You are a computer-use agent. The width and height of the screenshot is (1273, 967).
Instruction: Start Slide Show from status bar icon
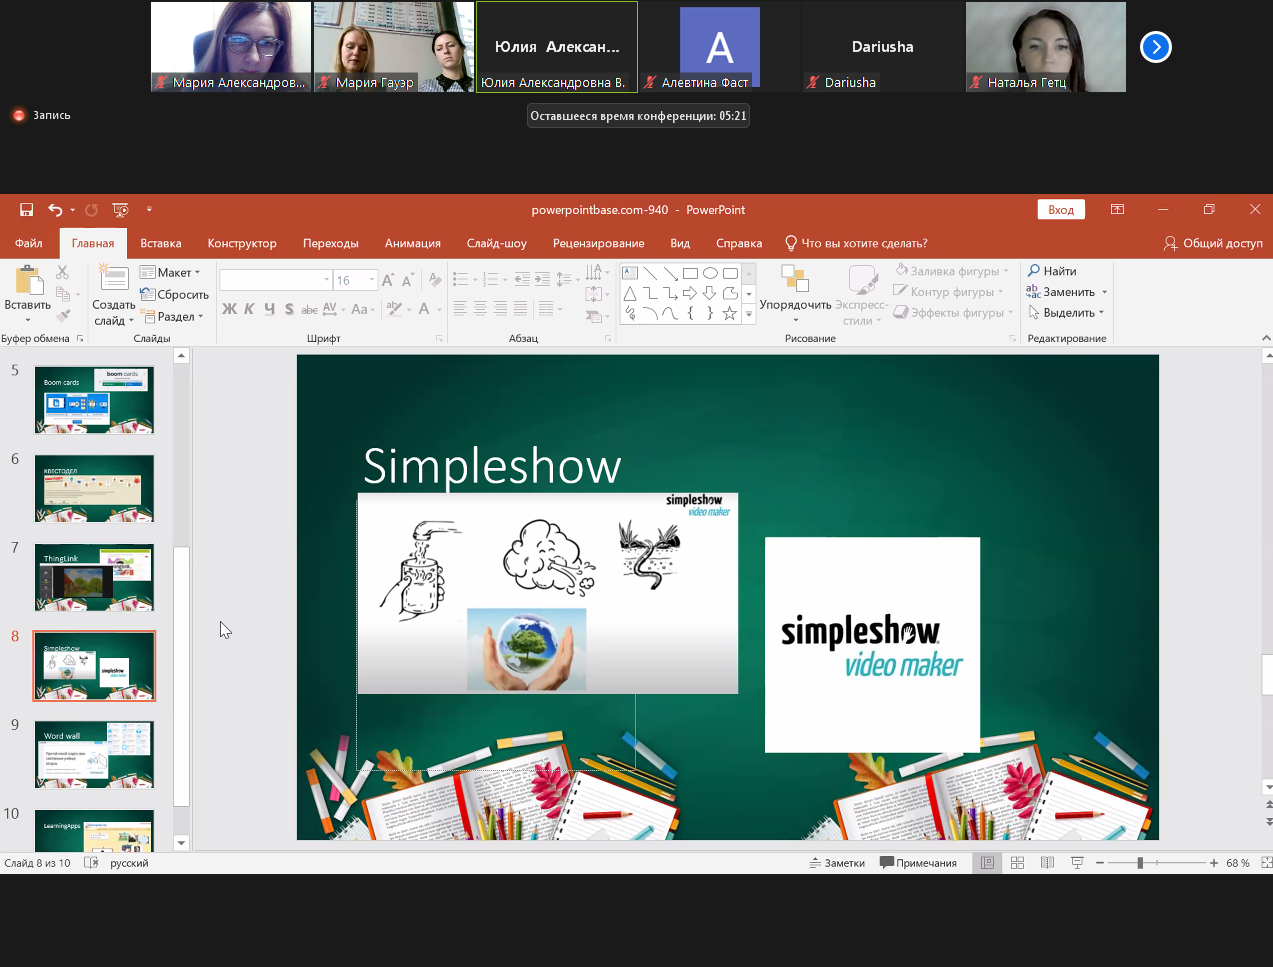pyautogui.click(x=1077, y=863)
